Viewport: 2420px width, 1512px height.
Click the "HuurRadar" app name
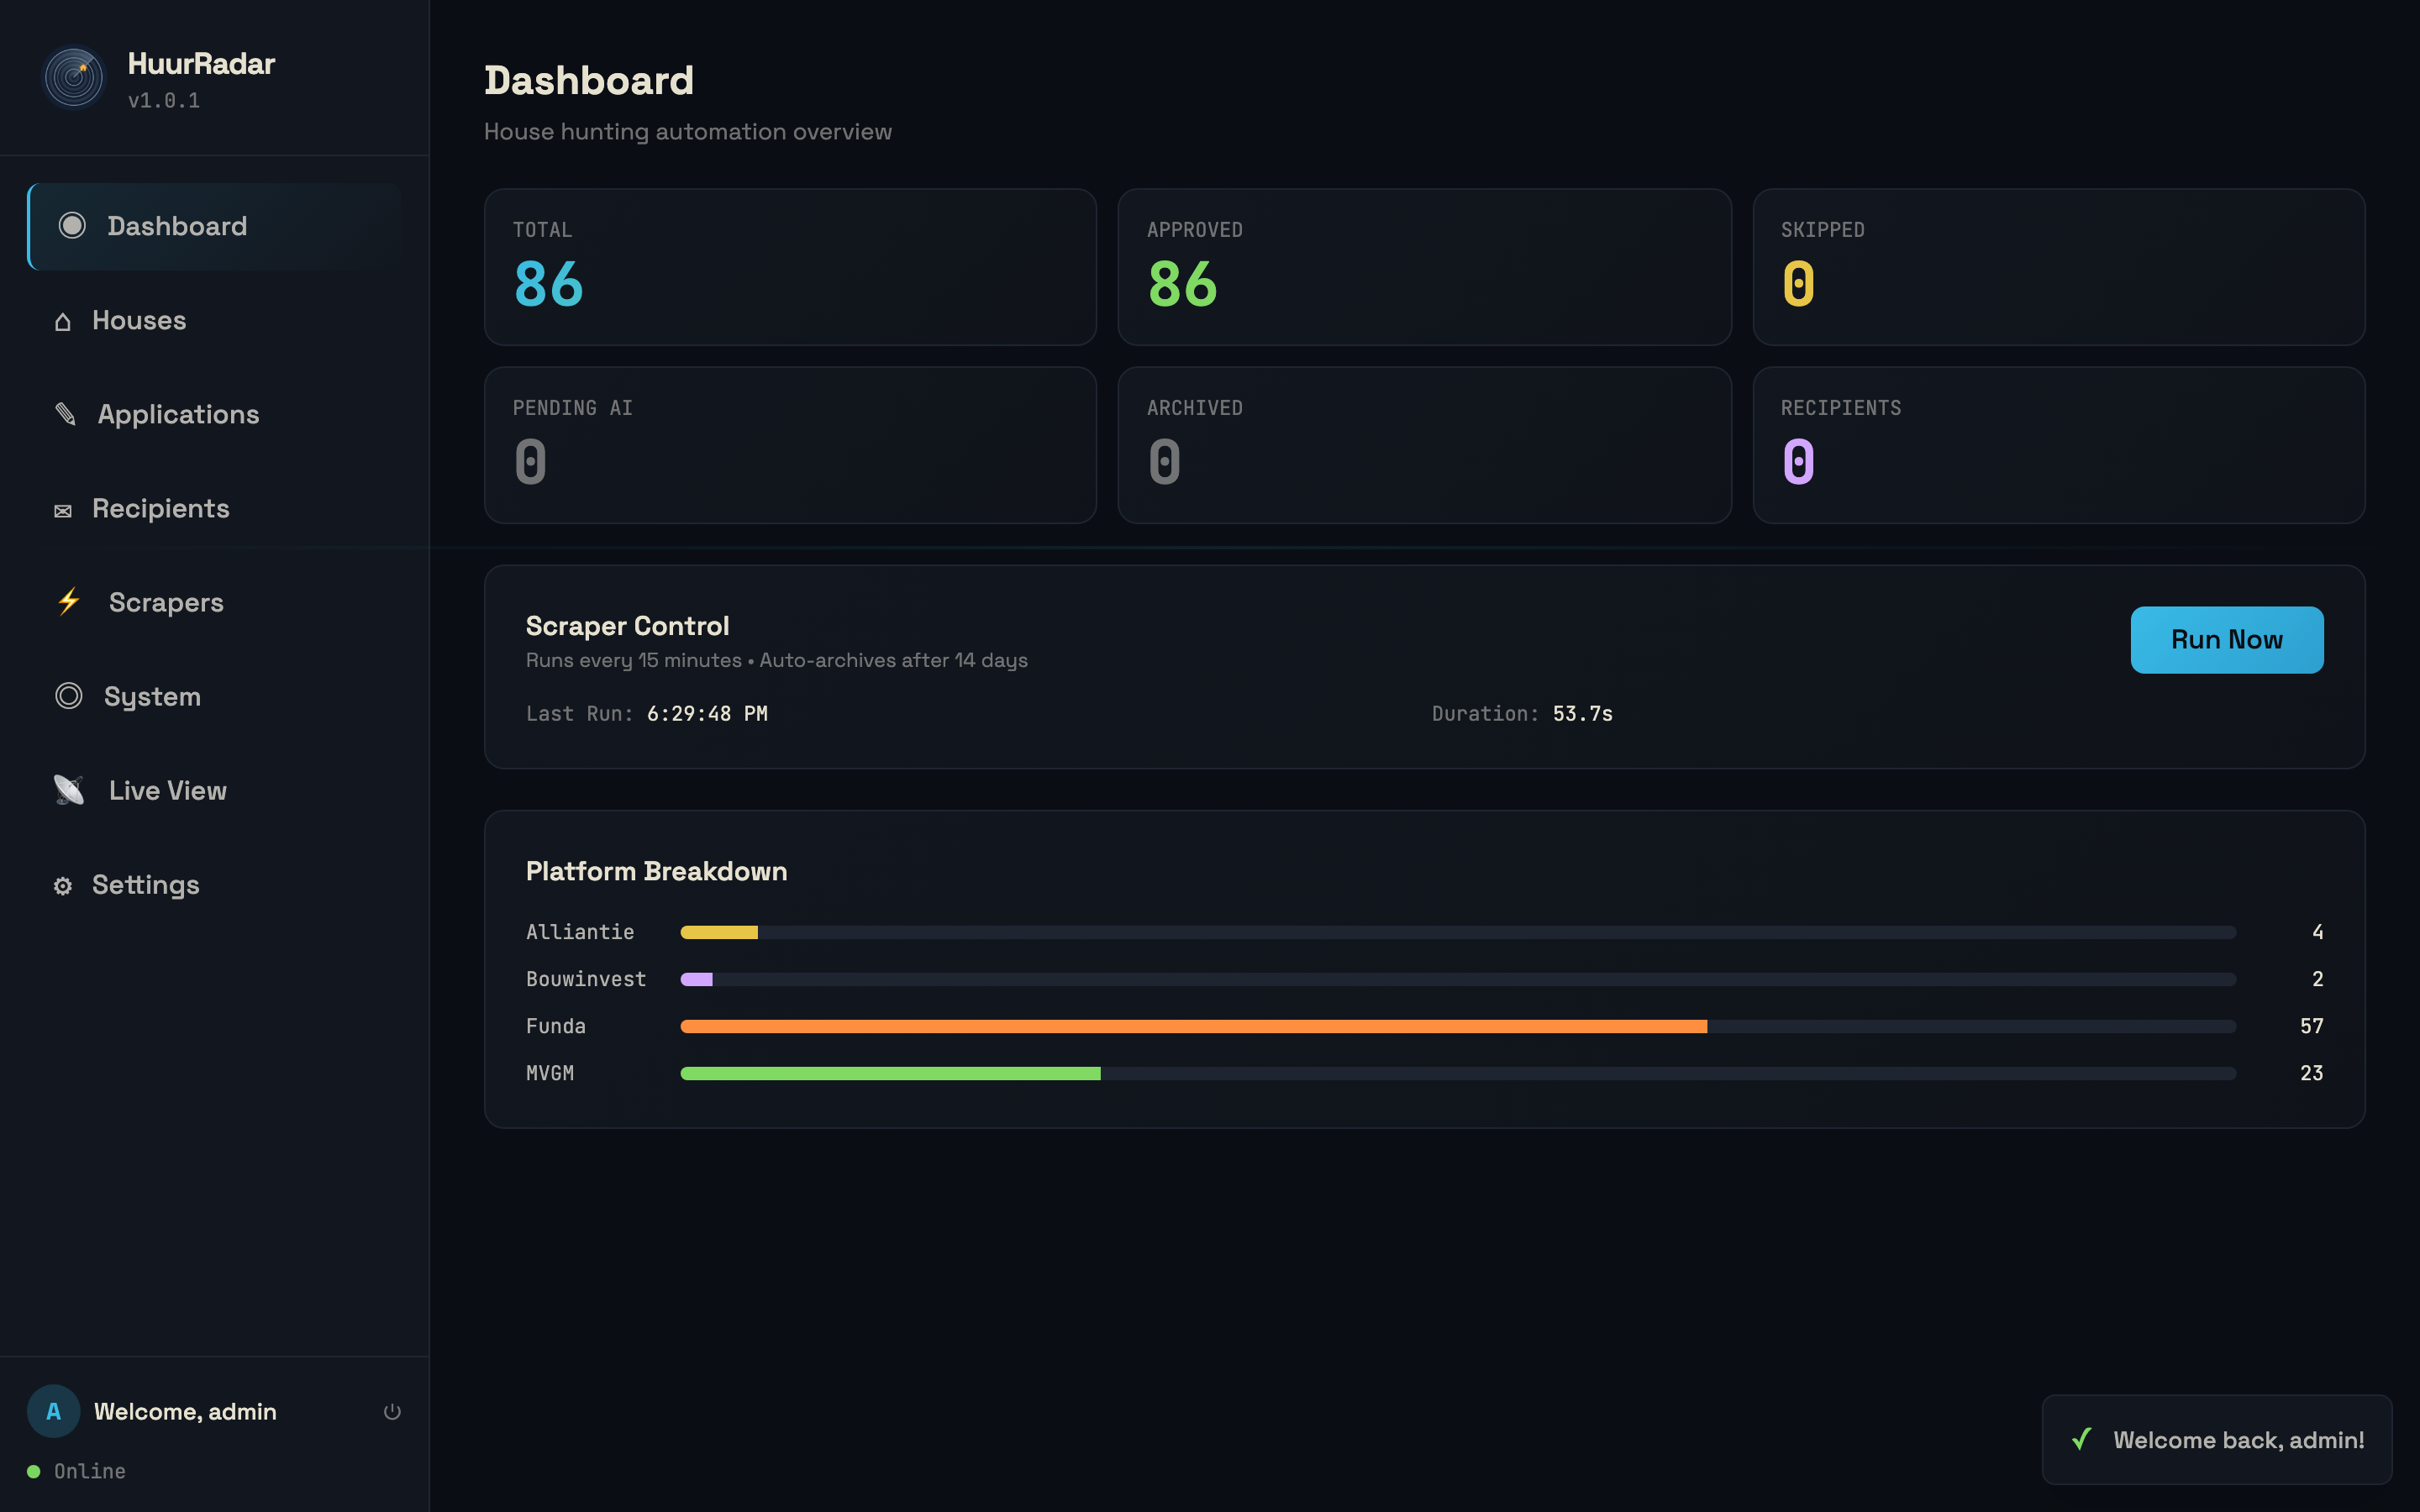pyautogui.click(x=201, y=63)
